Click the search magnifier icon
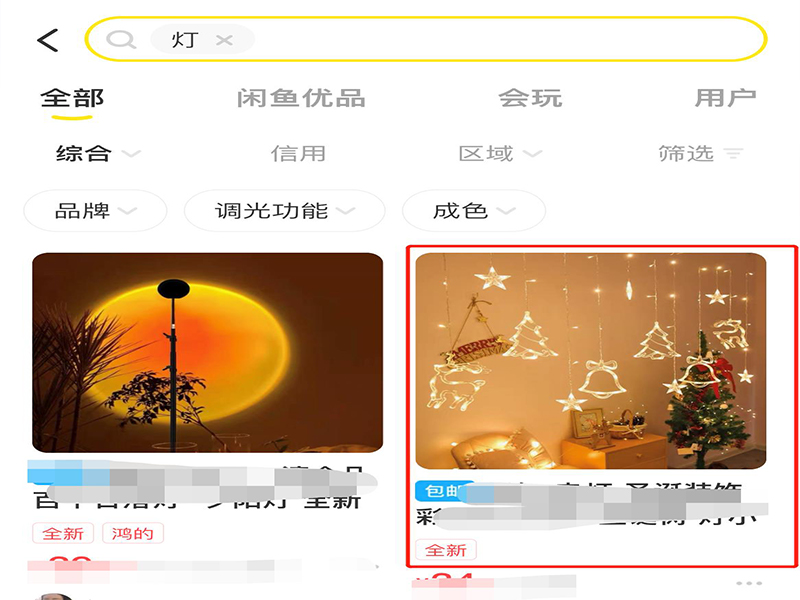Viewport: 800px width, 600px height. click(x=120, y=39)
